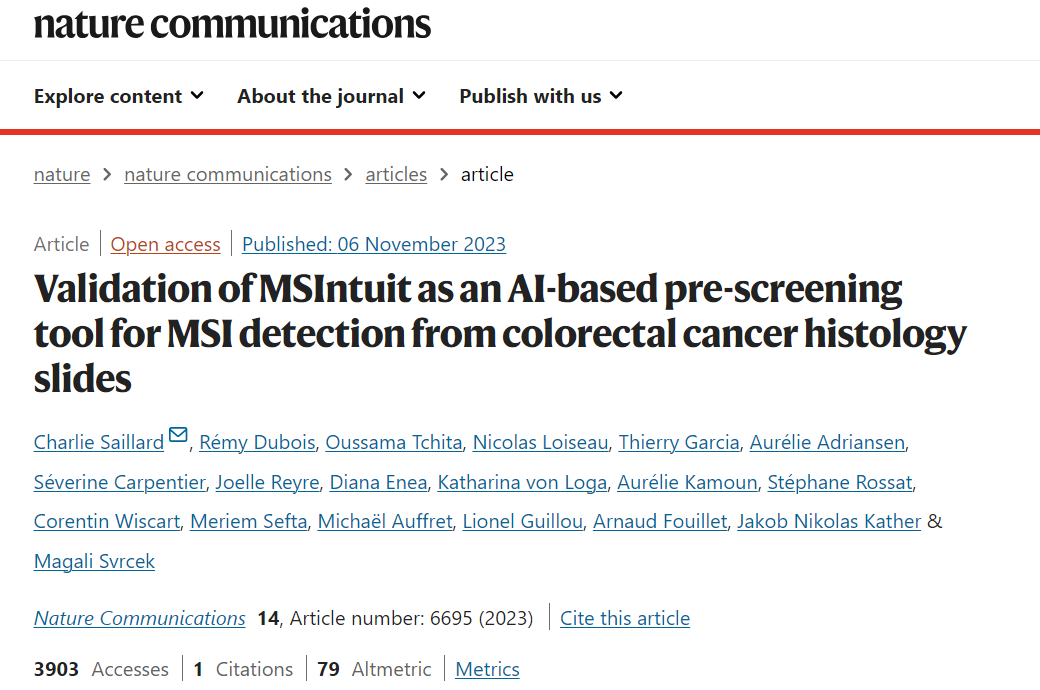Click author Aurélie Adriansen
This screenshot has width=1040, height=690.
click(827, 443)
